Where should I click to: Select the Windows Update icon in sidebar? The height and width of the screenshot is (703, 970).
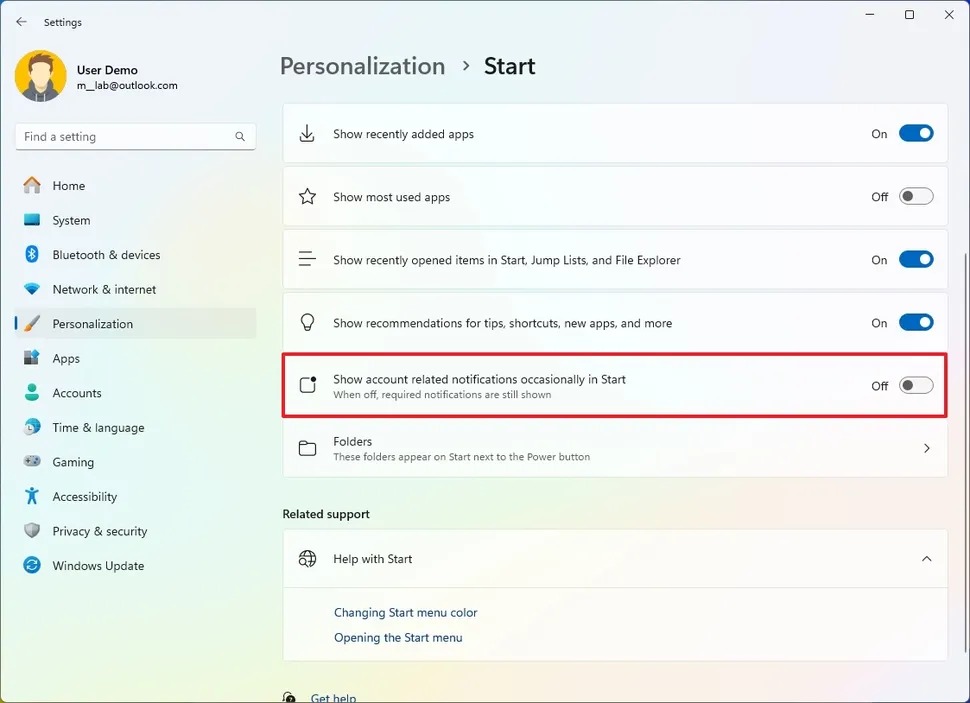click(x=32, y=565)
